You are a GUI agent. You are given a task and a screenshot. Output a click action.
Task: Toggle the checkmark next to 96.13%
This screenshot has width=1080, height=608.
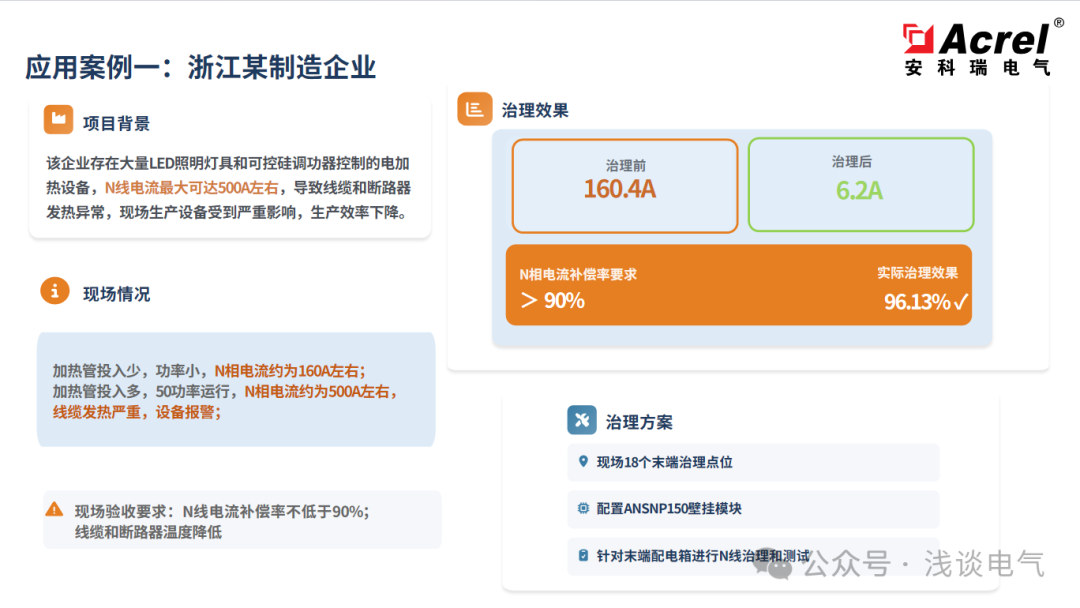tap(959, 300)
